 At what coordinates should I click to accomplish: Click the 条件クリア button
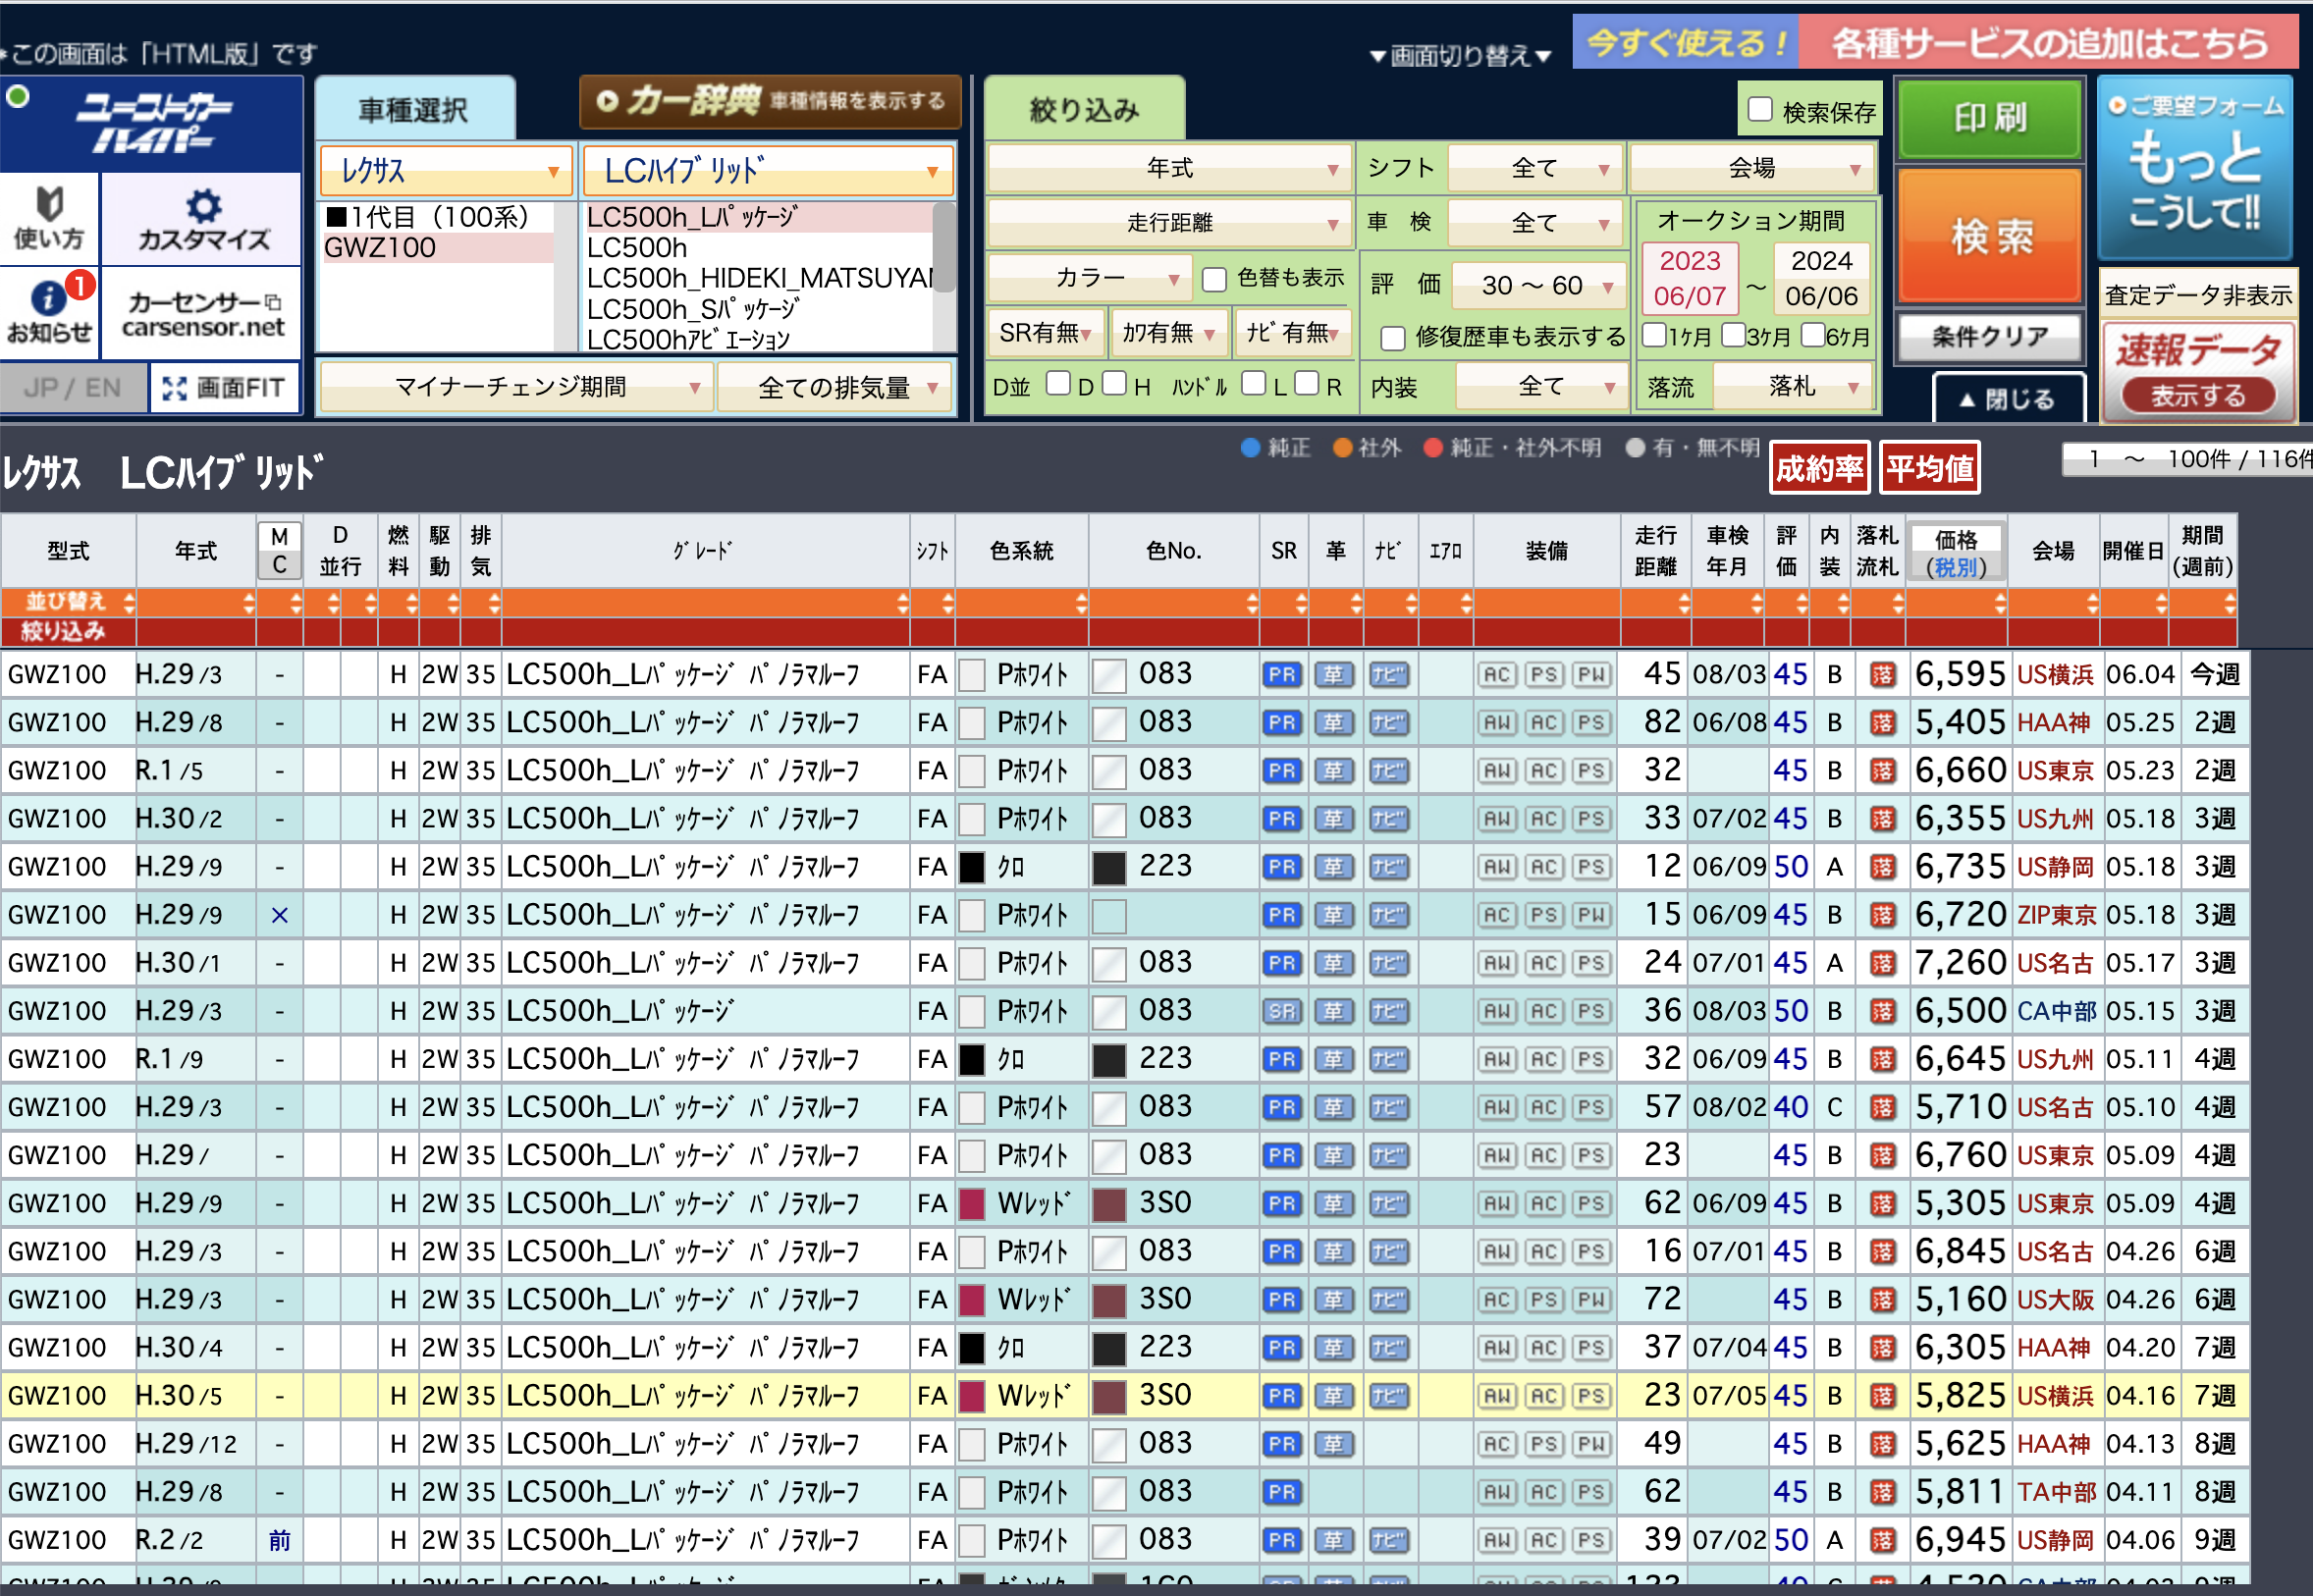tap(1989, 337)
